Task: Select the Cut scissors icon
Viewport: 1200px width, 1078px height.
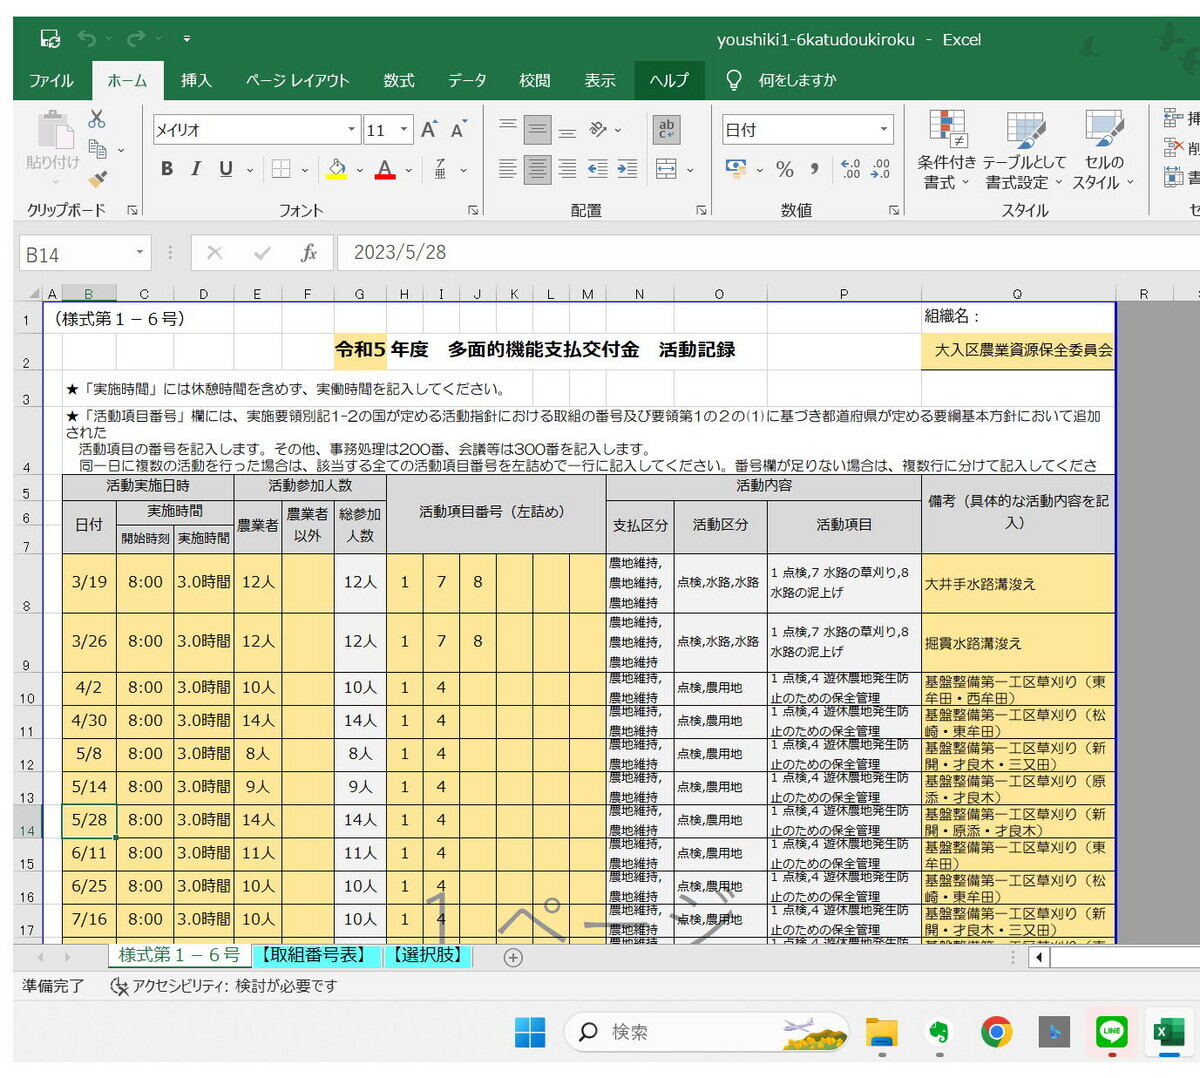Action: pyautogui.click(x=97, y=119)
